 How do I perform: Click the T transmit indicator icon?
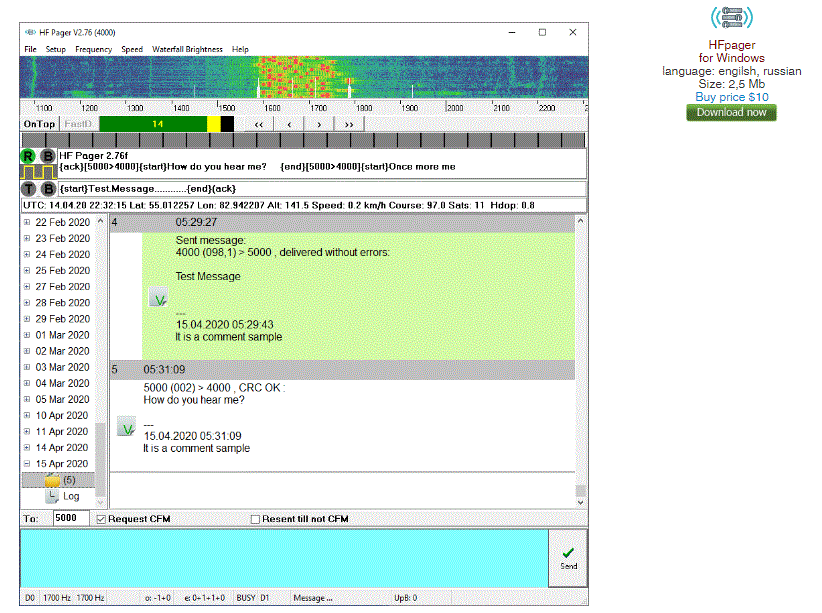point(28,189)
